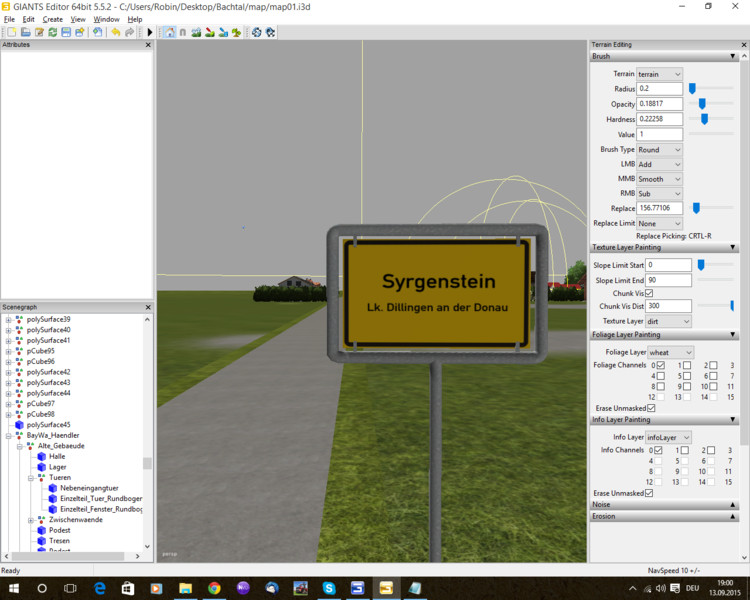Click the Open folder toolbar icon
The image size is (750, 600).
click(x=25, y=32)
